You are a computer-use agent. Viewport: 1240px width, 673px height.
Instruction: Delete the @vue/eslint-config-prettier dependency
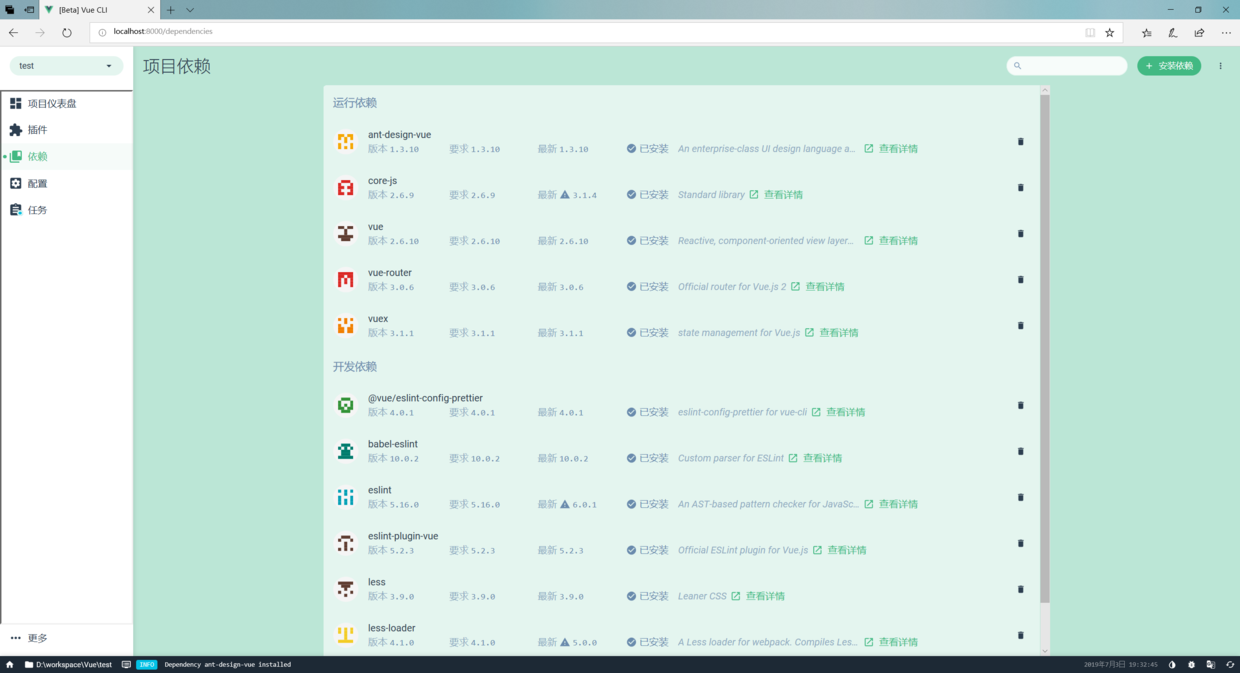tap(1020, 406)
